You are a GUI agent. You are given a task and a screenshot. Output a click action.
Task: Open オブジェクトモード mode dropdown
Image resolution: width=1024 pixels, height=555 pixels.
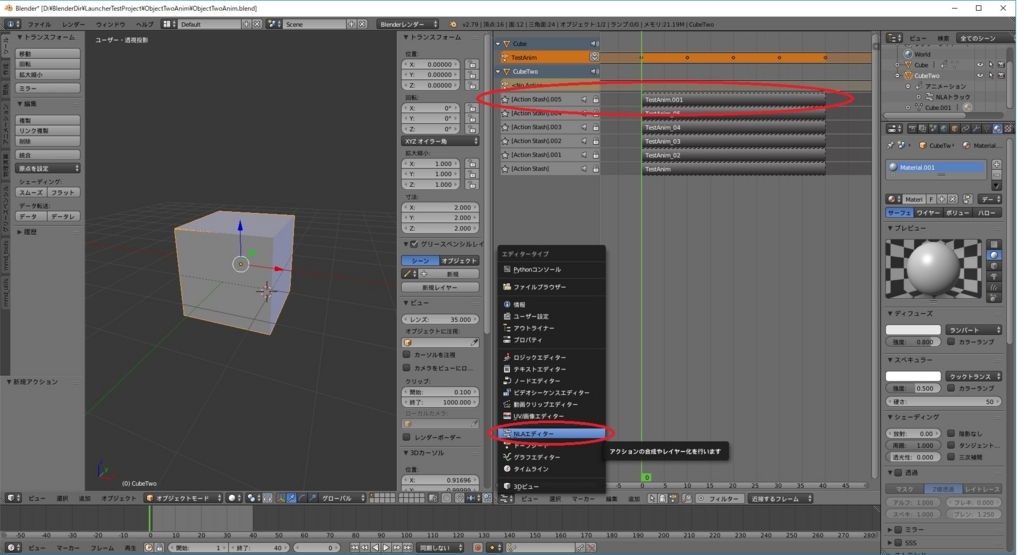(x=184, y=498)
